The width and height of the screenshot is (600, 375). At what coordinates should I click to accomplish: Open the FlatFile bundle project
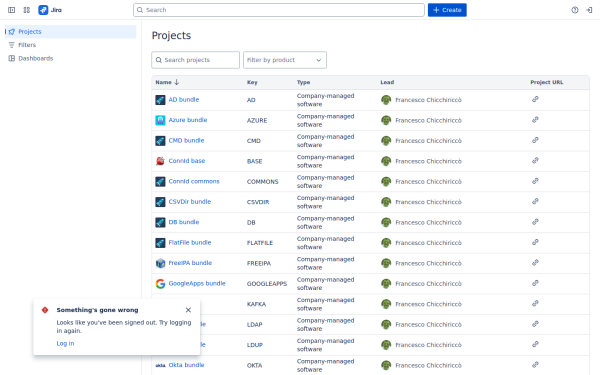click(x=190, y=243)
